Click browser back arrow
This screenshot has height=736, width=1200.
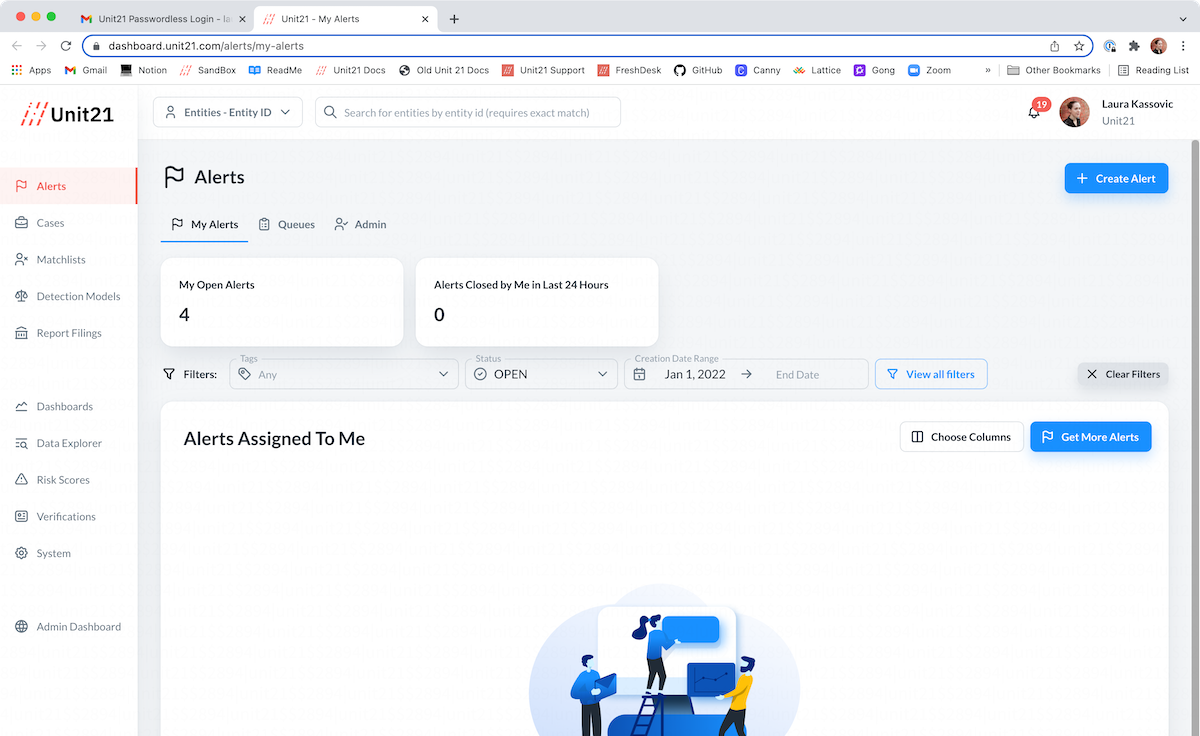pyautogui.click(x=17, y=46)
